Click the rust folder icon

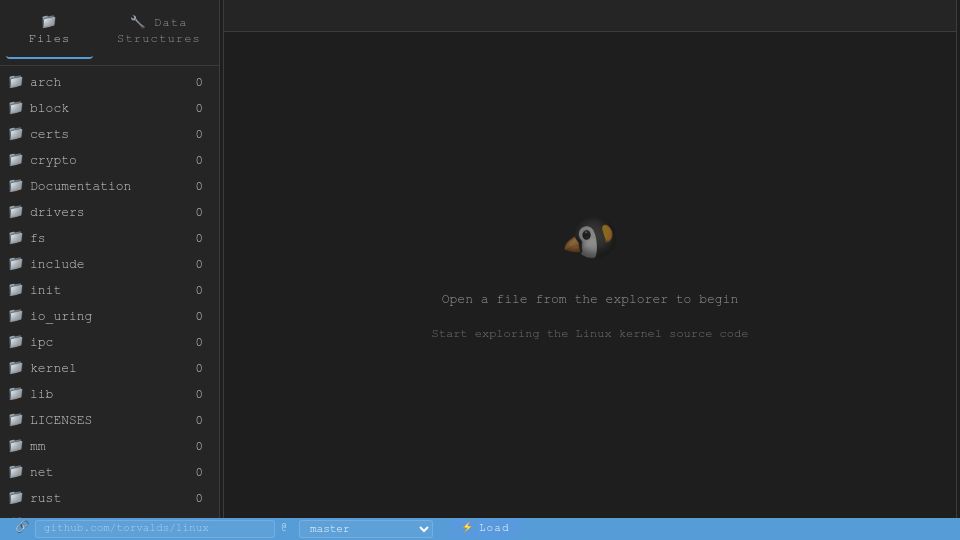click(x=16, y=498)
